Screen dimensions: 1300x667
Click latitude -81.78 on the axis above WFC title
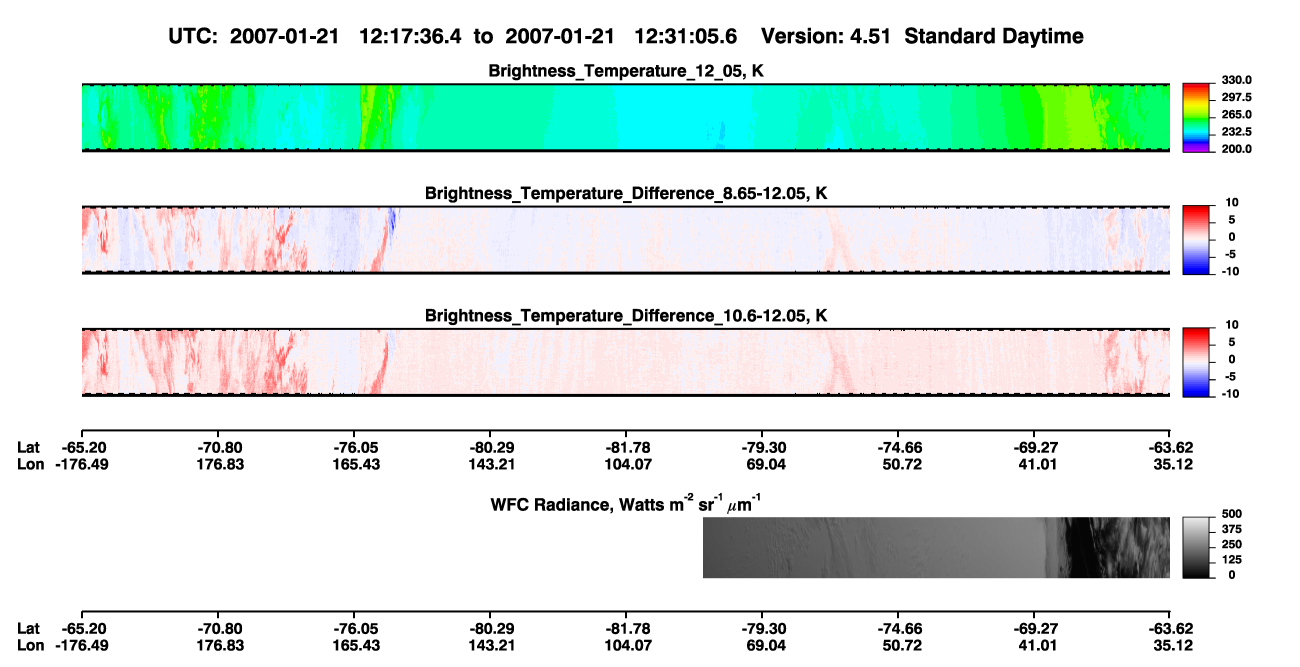coord(626,448)
